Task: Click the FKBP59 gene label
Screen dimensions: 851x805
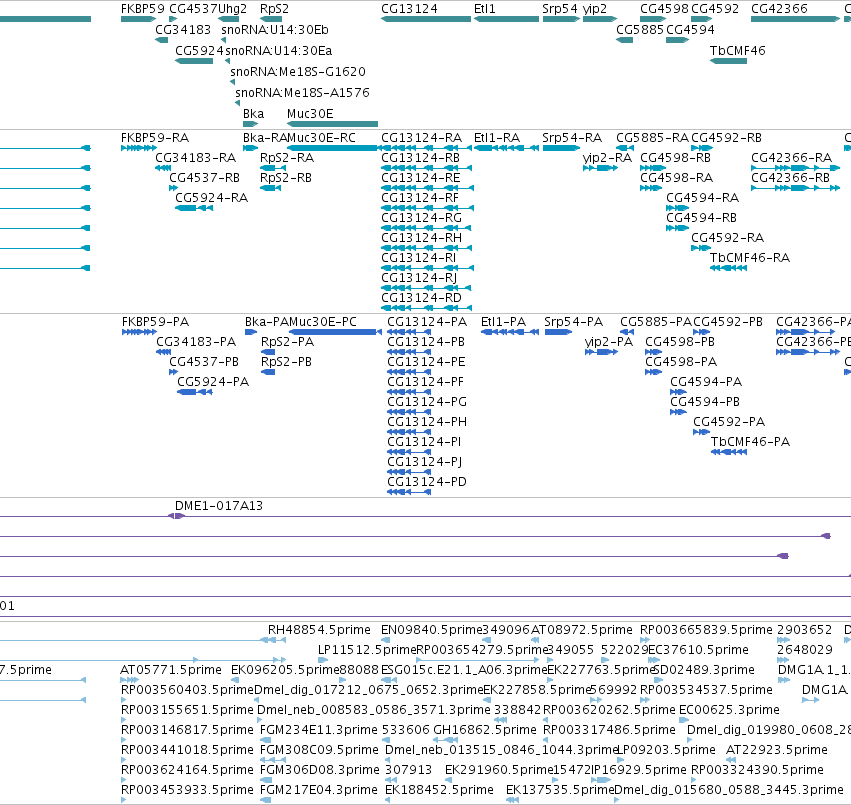Action: (142, 9)
